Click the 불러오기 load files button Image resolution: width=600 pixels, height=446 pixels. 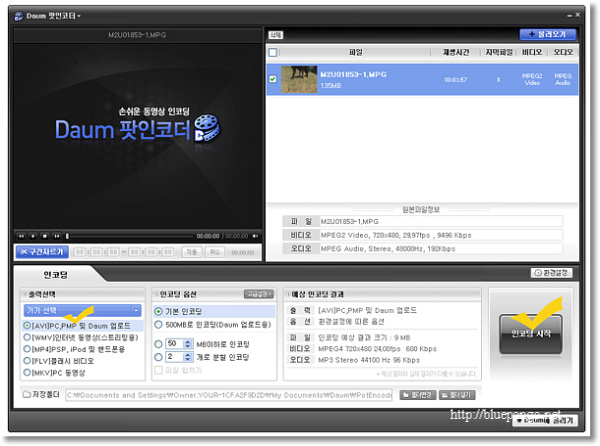[x=548, y=34]
